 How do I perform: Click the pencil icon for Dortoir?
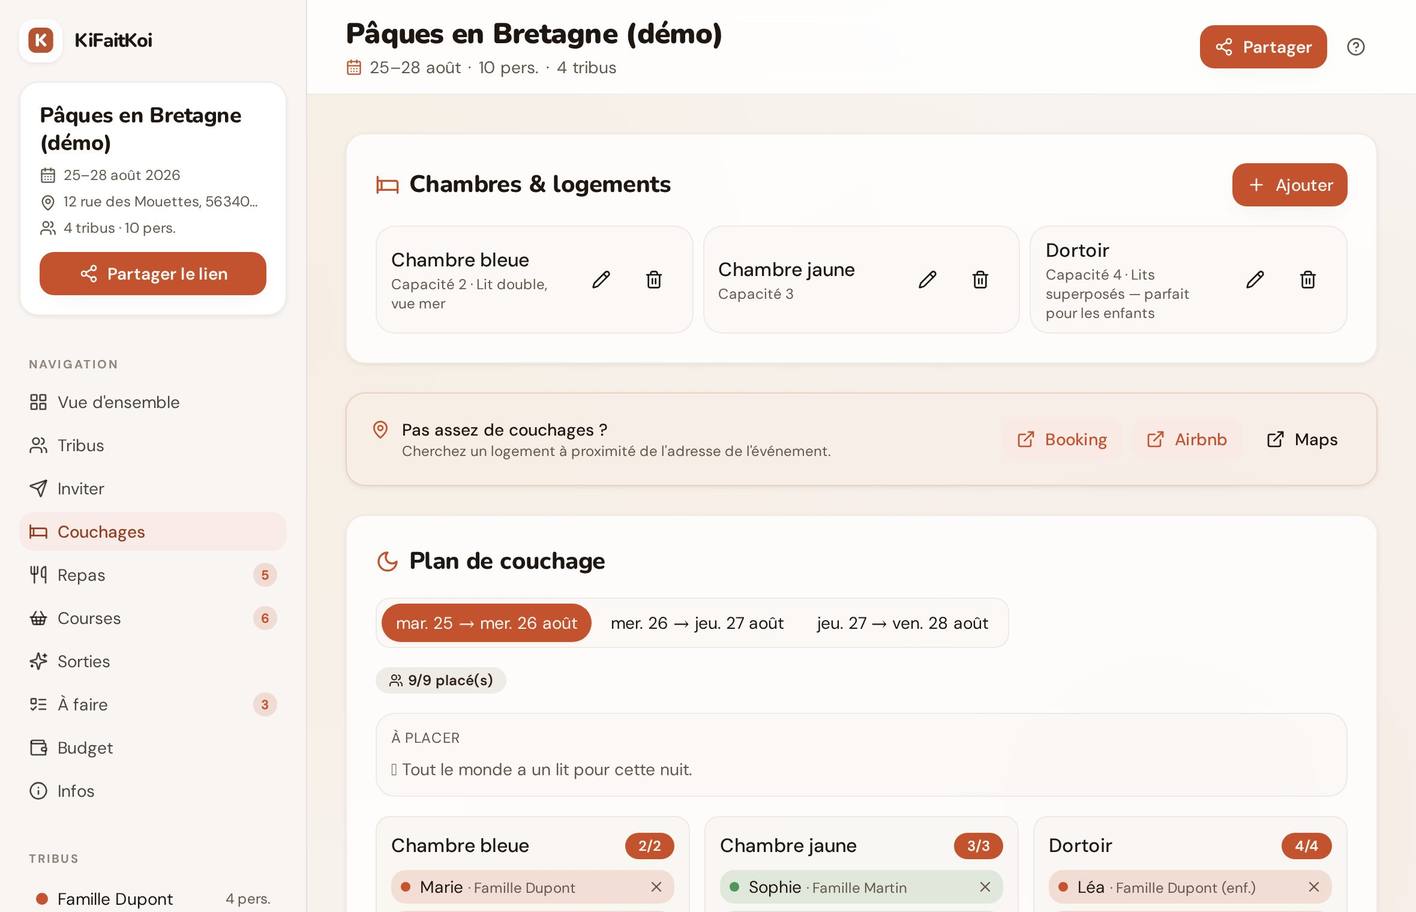(1255, 280)
